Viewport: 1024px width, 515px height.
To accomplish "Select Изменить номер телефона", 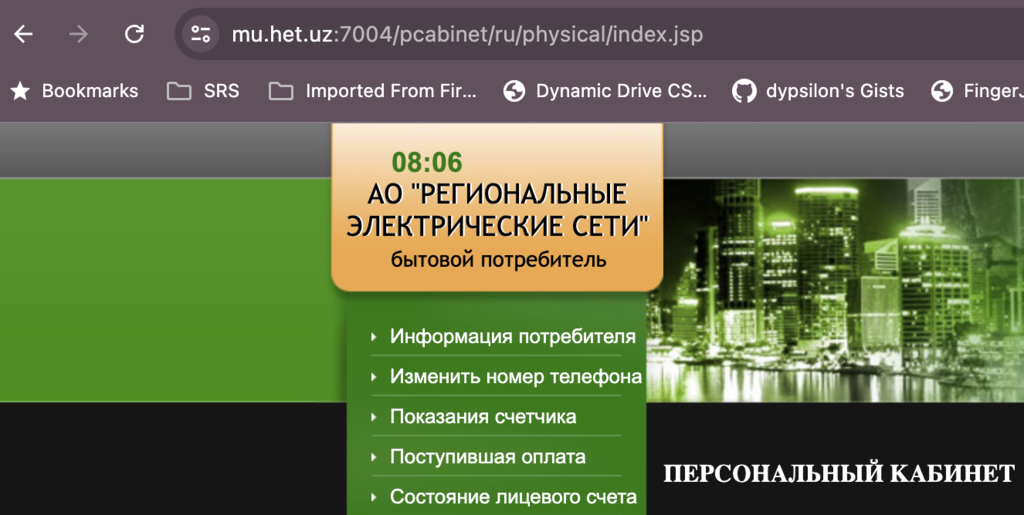I will (x=515, y=377).
